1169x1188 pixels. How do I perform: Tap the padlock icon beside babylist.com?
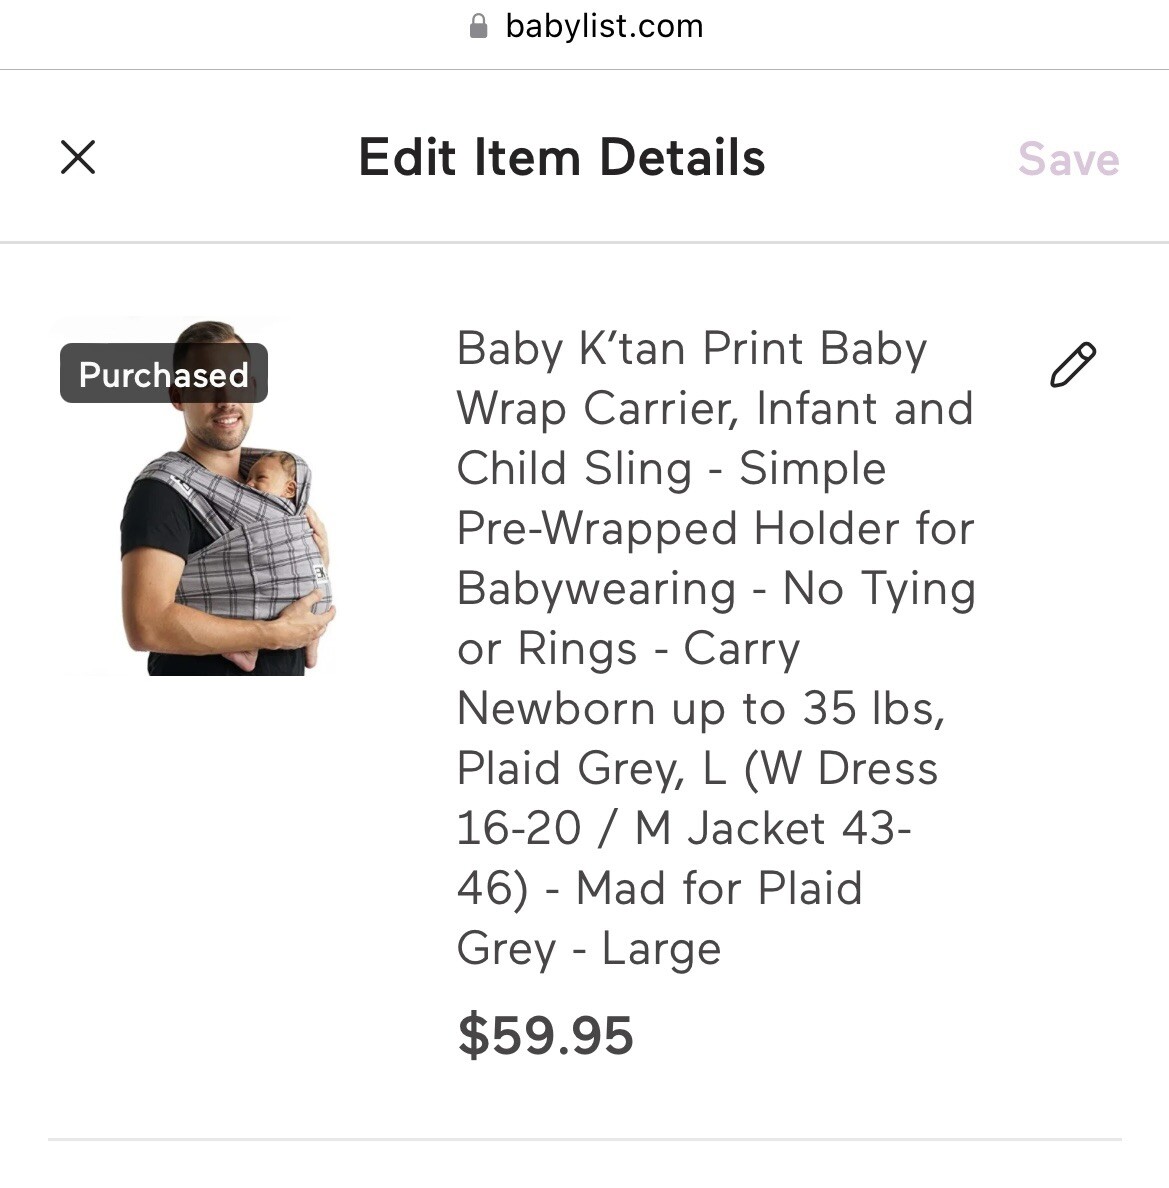click(x=478, y=26)
